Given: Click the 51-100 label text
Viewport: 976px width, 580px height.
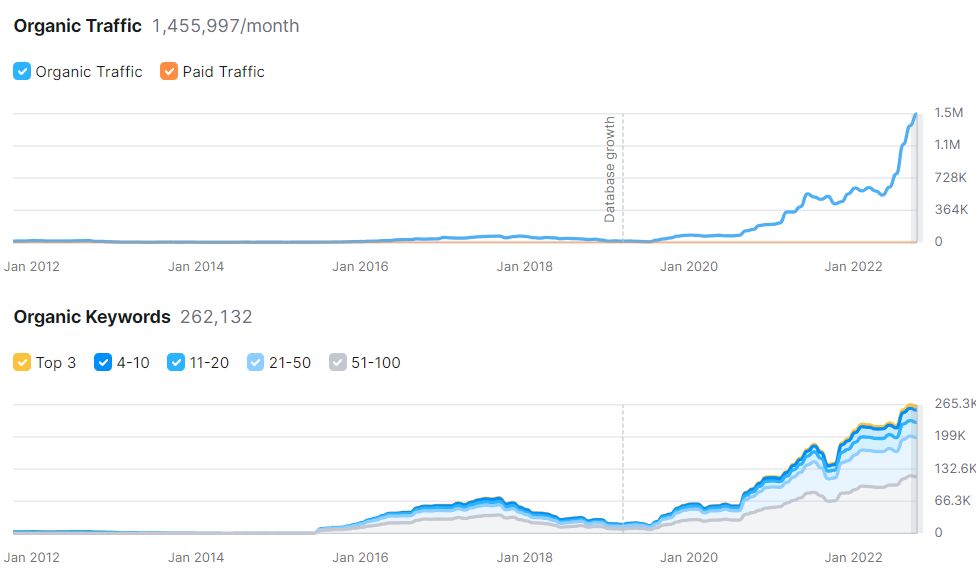Looking at the screenshot, I should click(x=375, y=363).
